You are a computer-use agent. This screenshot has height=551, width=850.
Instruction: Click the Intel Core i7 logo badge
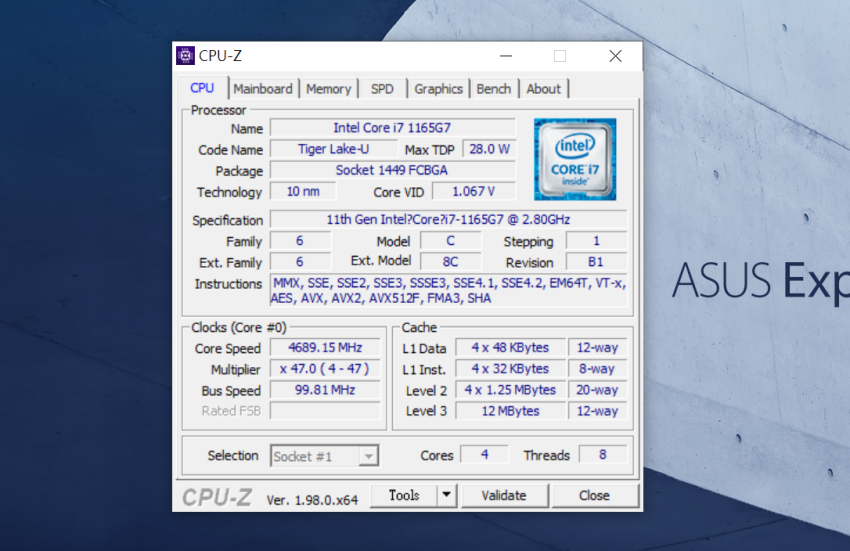575,159
